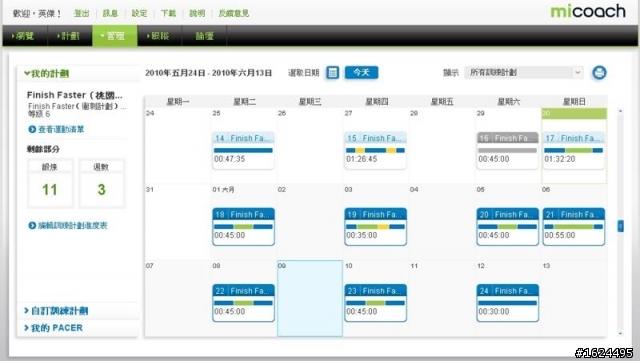Open the 下載 download link
This screenshot has height=361, width=640.
(168, 13)
